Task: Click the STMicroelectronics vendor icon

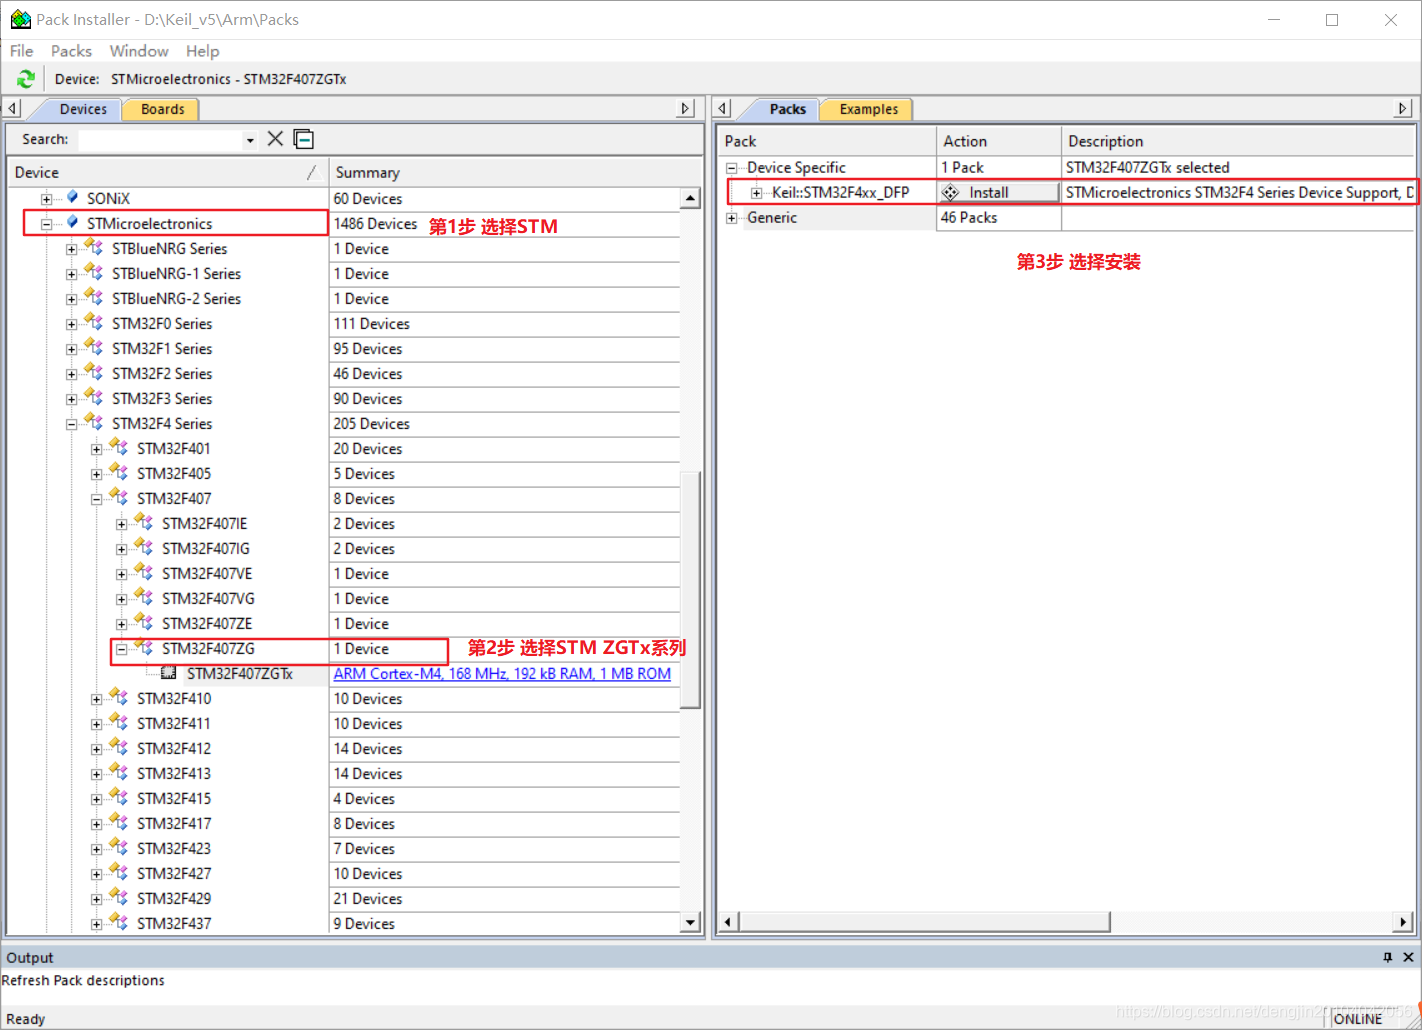Action: [x=72, y=222]
